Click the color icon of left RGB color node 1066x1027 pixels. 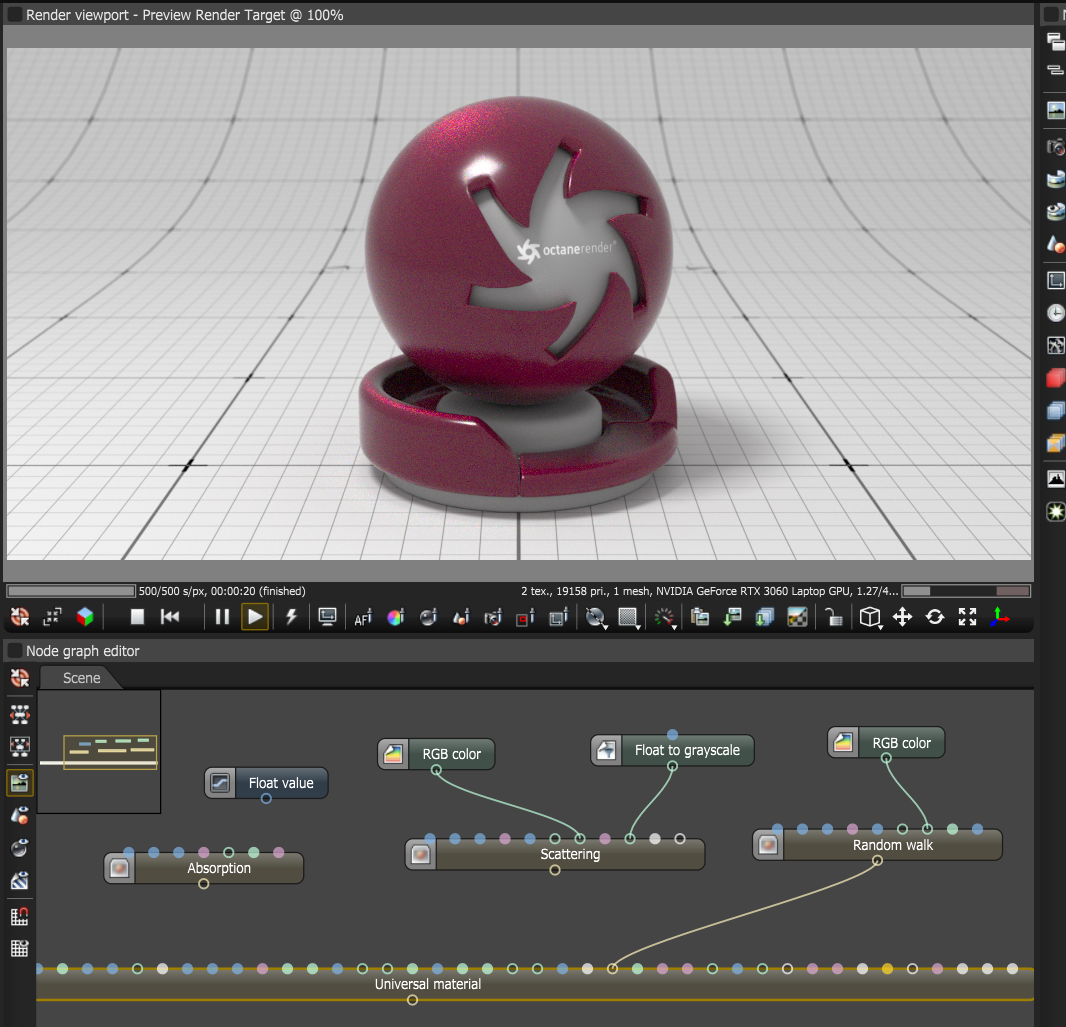394,754
